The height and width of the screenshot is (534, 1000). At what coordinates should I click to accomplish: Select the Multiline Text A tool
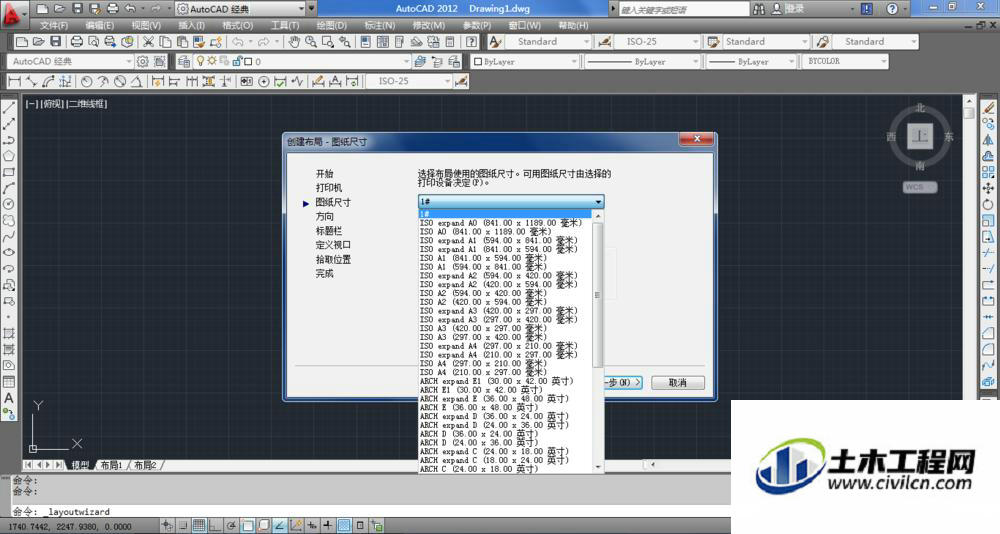click(9, 397)
